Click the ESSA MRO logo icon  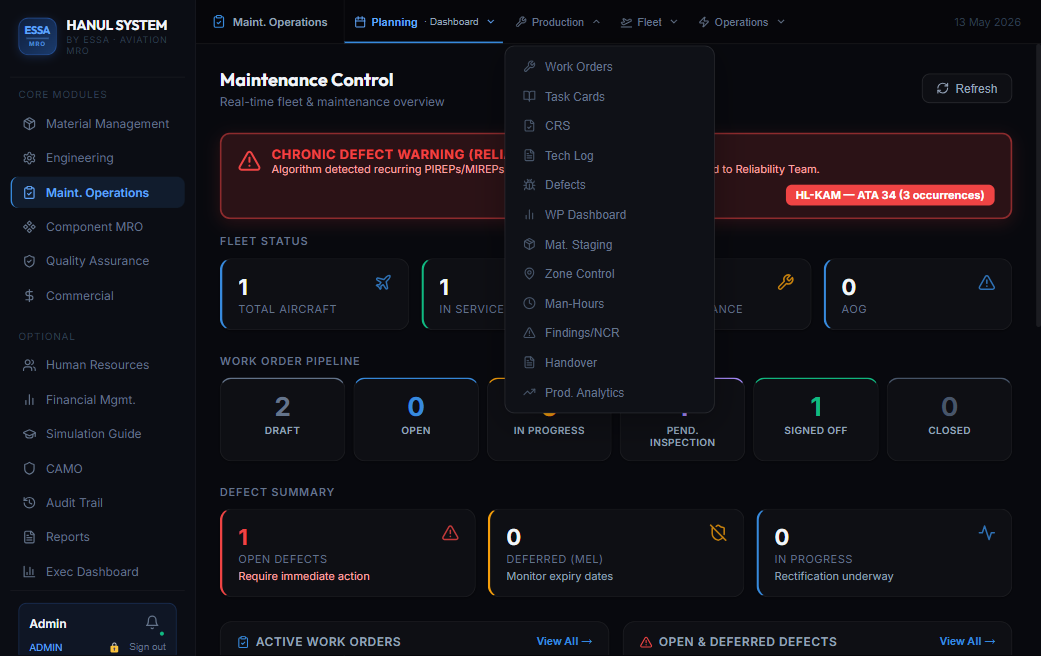(37, 36)
